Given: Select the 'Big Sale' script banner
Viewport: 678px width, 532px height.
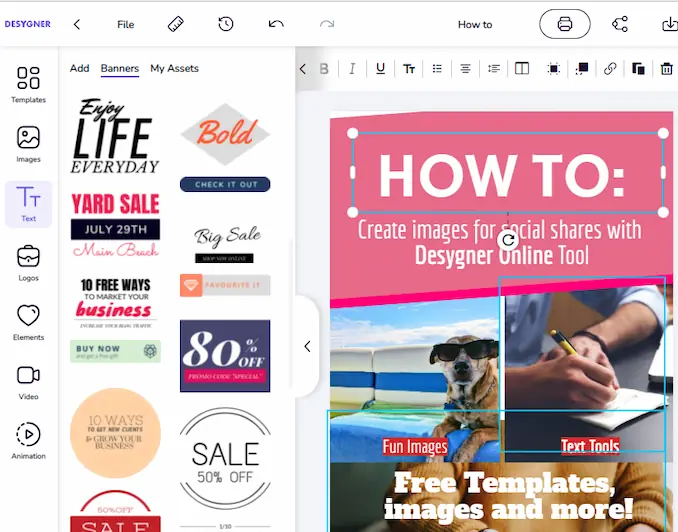Looking at the screenshot, I should click(226, 244).
